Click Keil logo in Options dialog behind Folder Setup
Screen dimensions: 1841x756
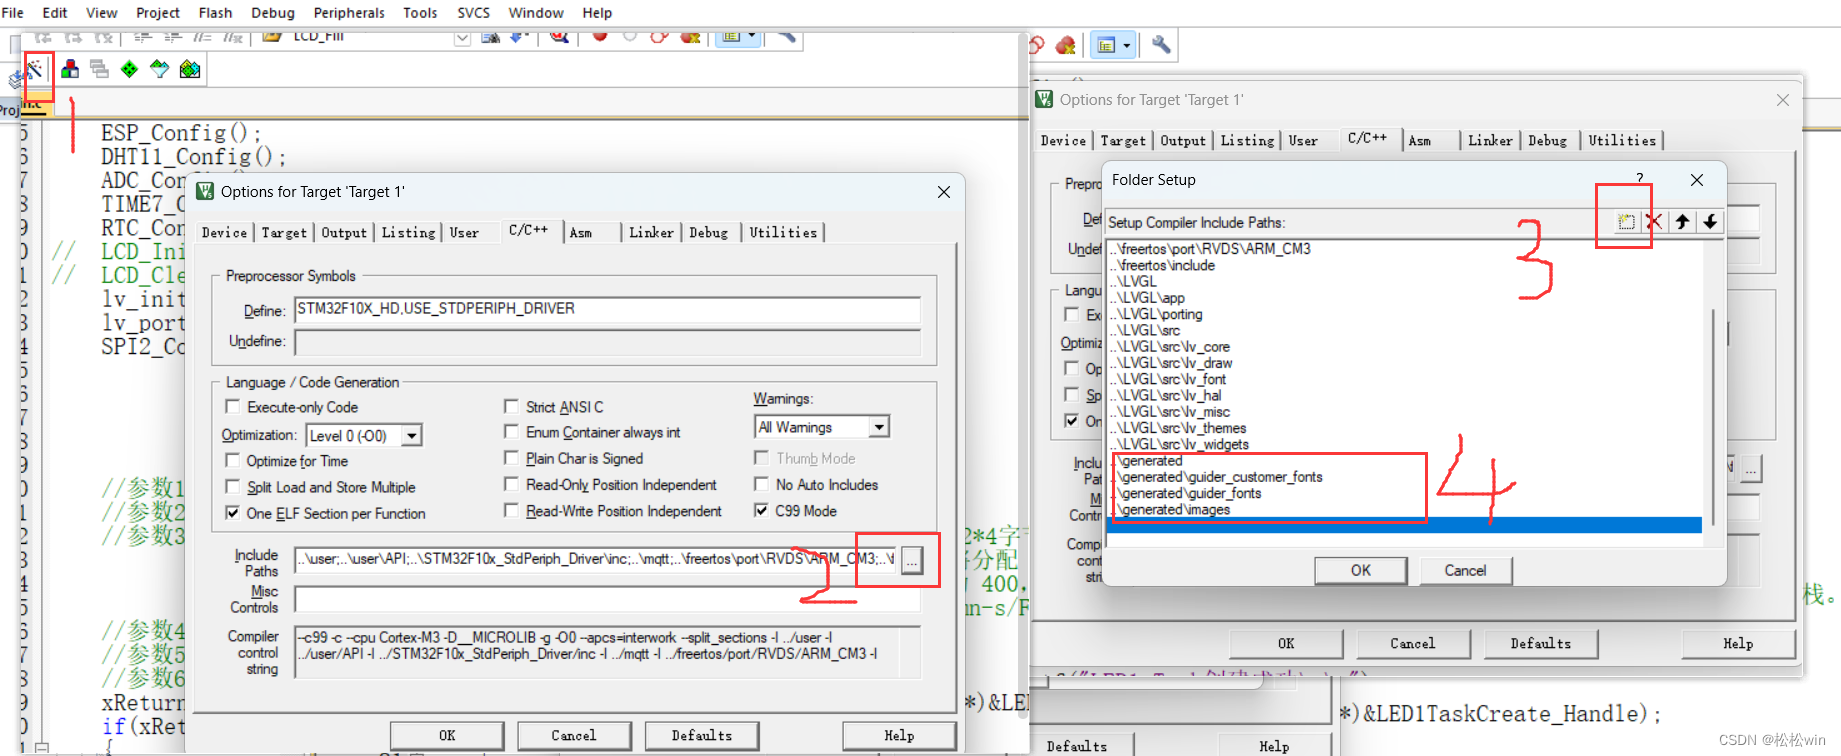pos(1045,99)
